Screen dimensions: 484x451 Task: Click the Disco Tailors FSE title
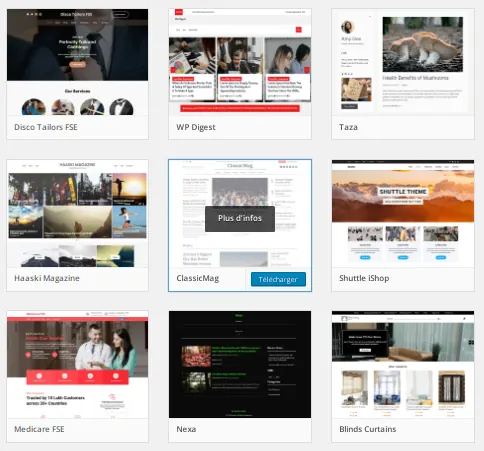coord(46,127)
